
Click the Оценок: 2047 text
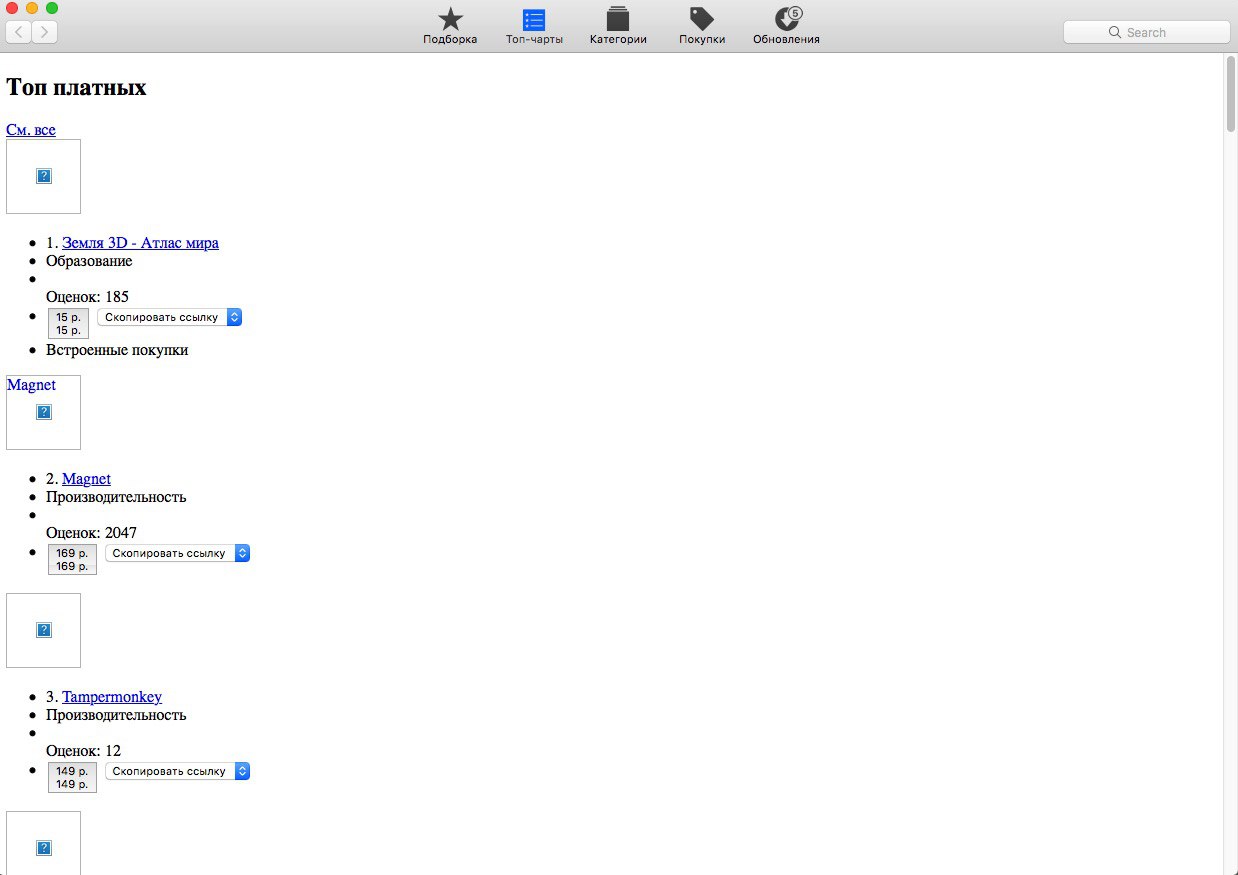click(x=91, y=533)
